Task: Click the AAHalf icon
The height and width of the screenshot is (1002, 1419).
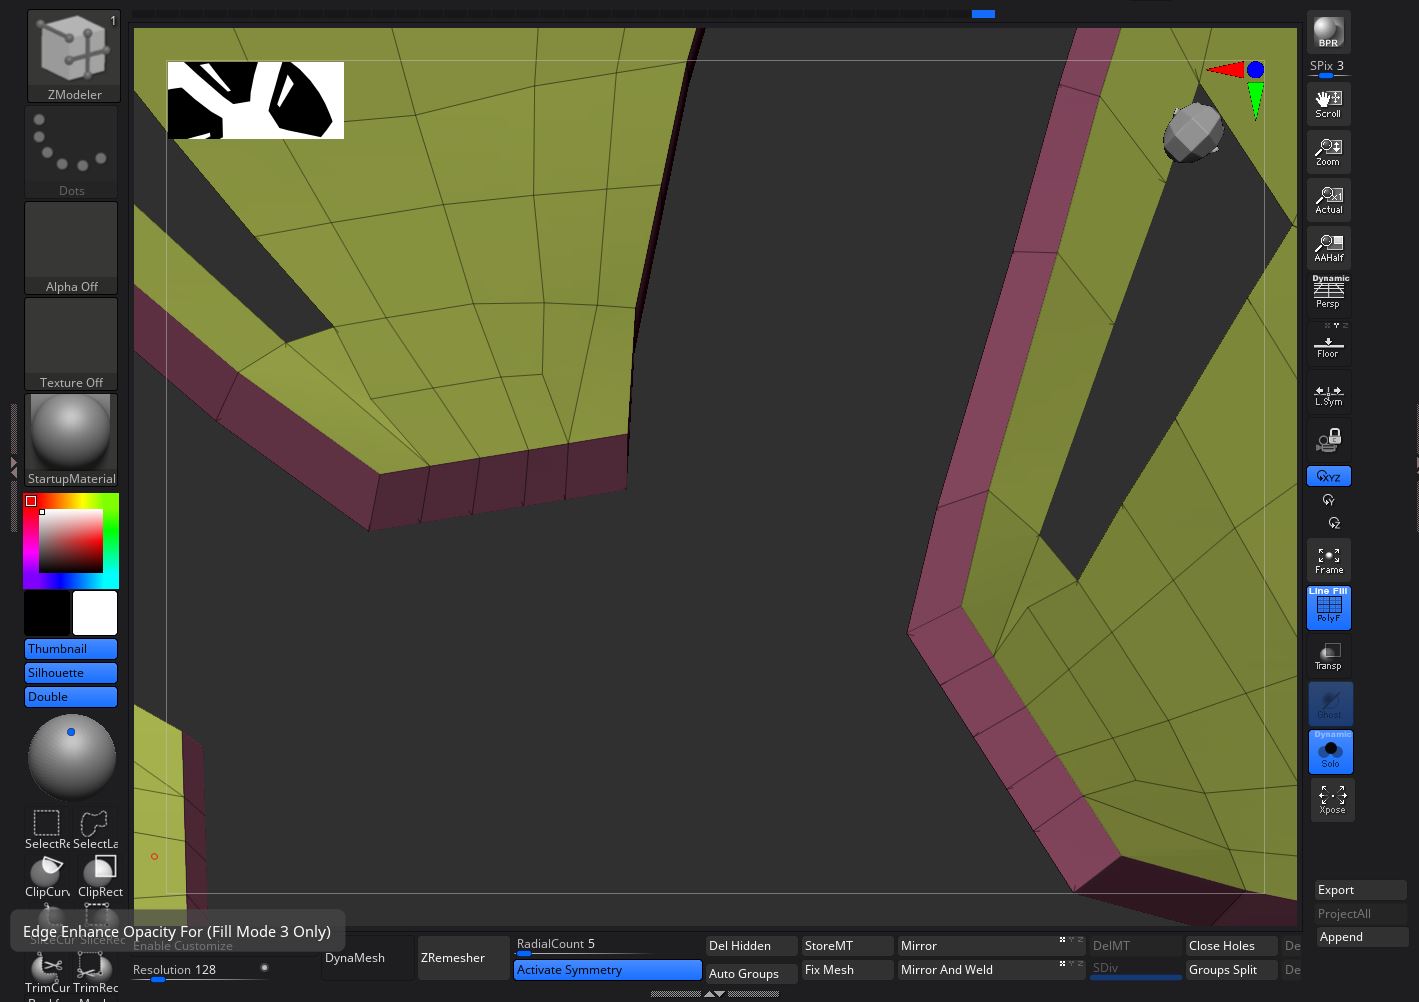Action: click(1328, 247)
